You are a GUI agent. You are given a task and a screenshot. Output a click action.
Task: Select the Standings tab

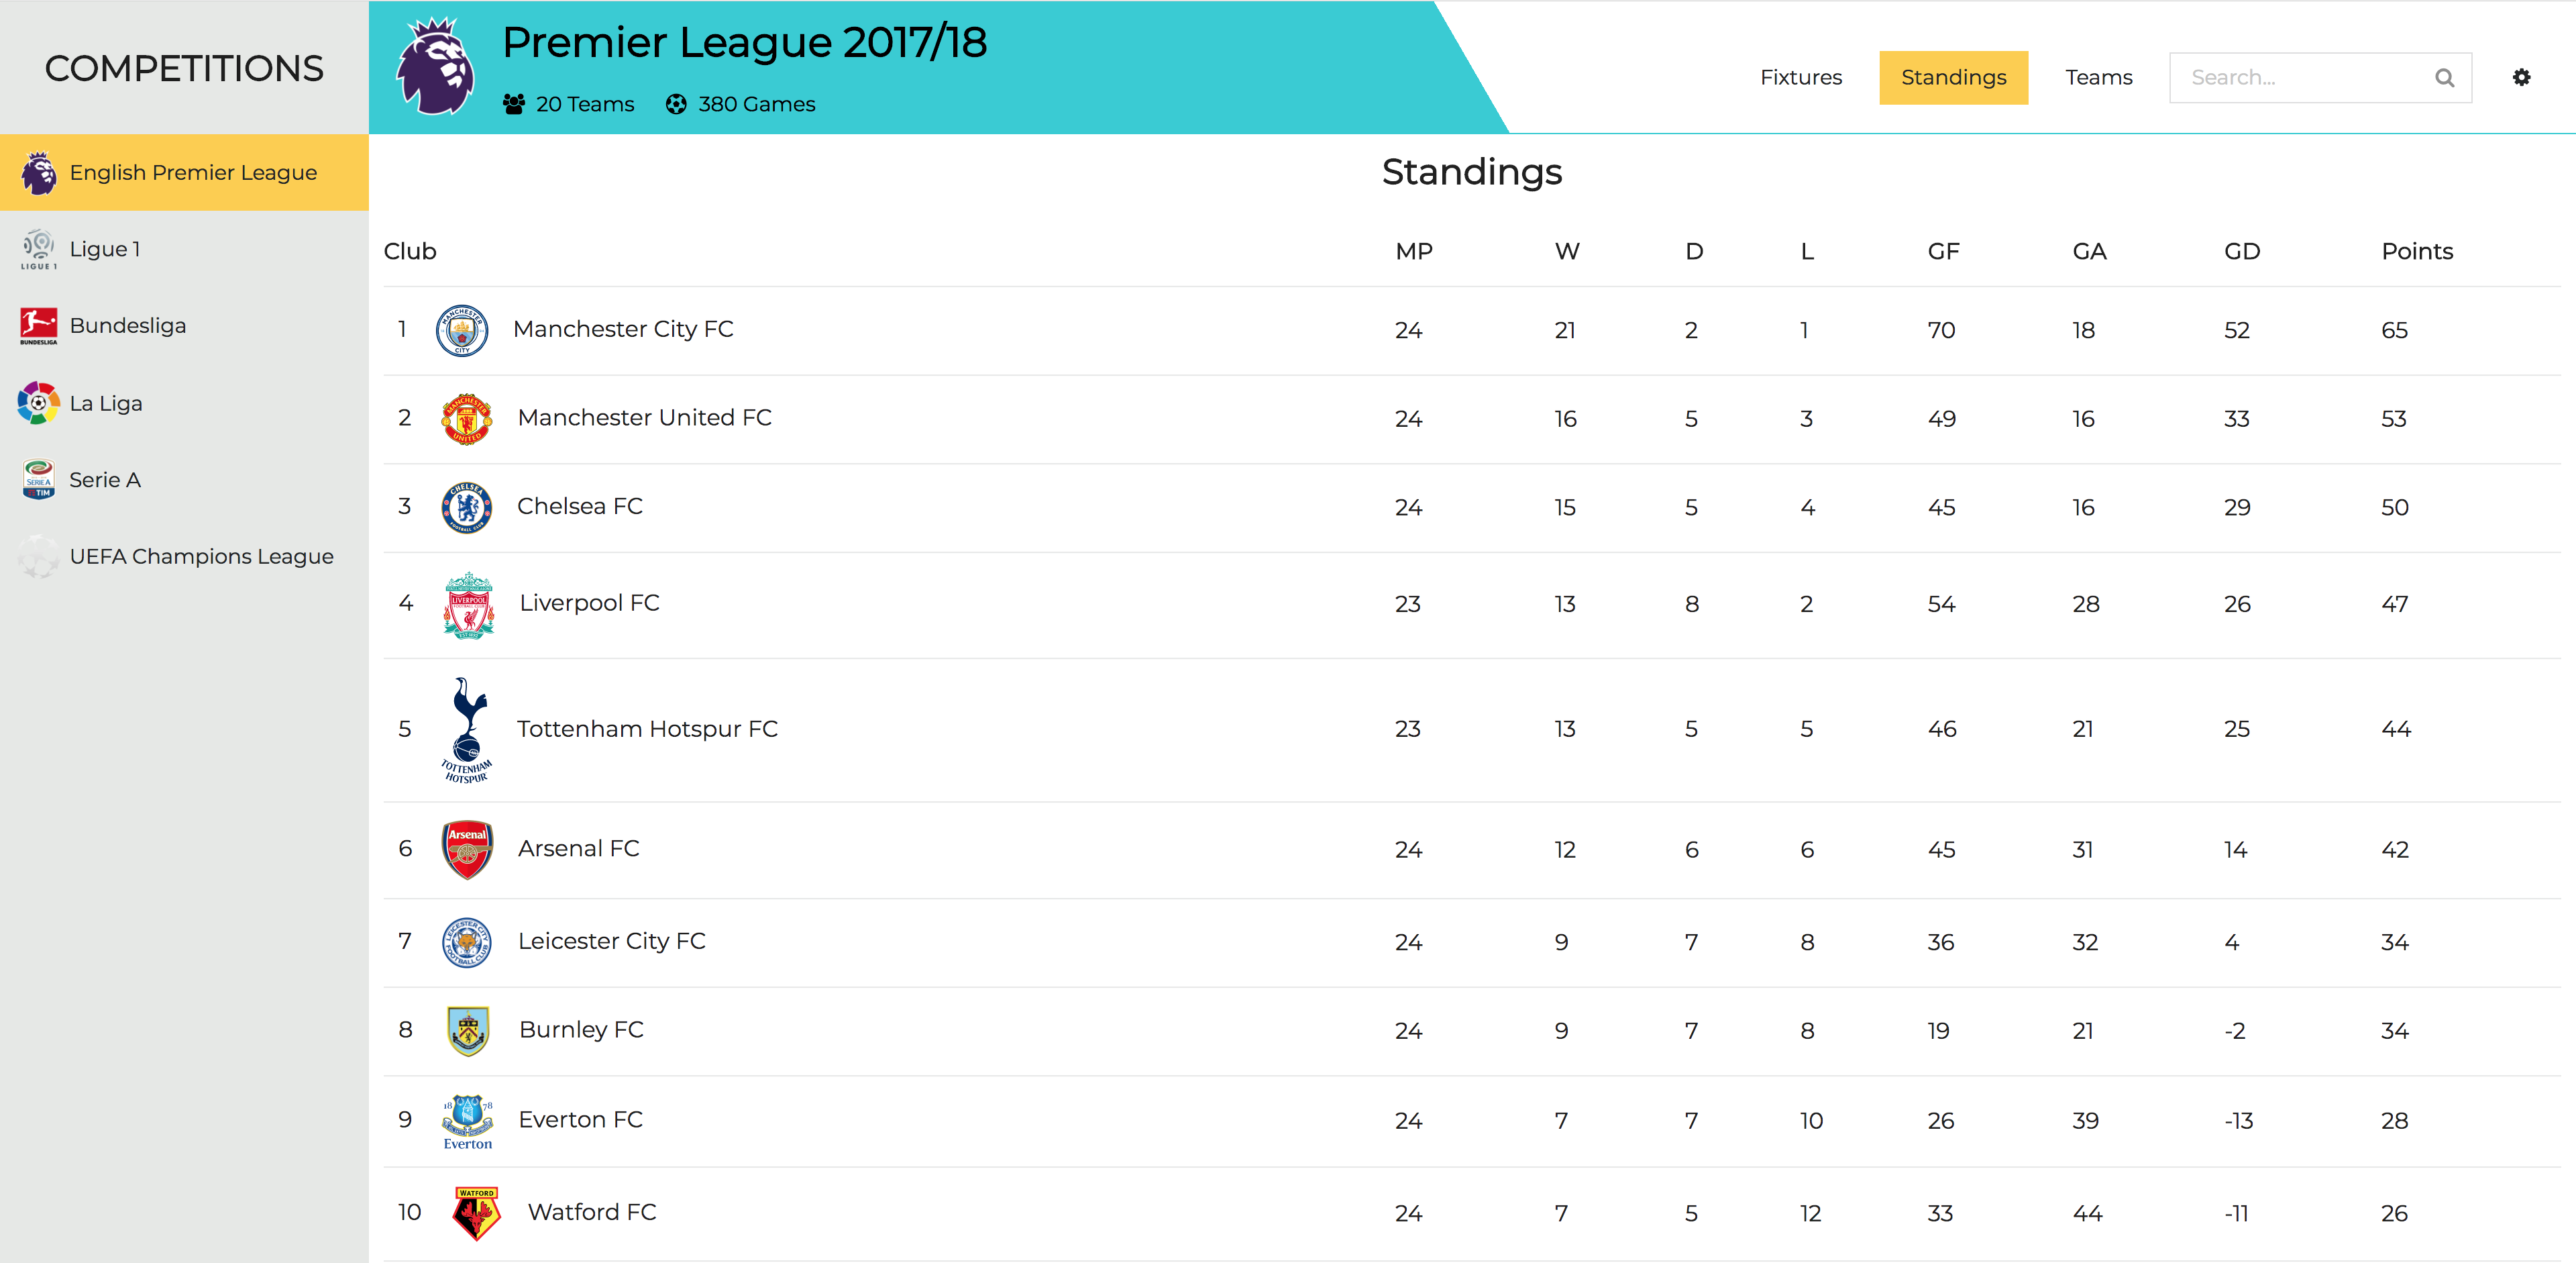(x=1953, y=76)
